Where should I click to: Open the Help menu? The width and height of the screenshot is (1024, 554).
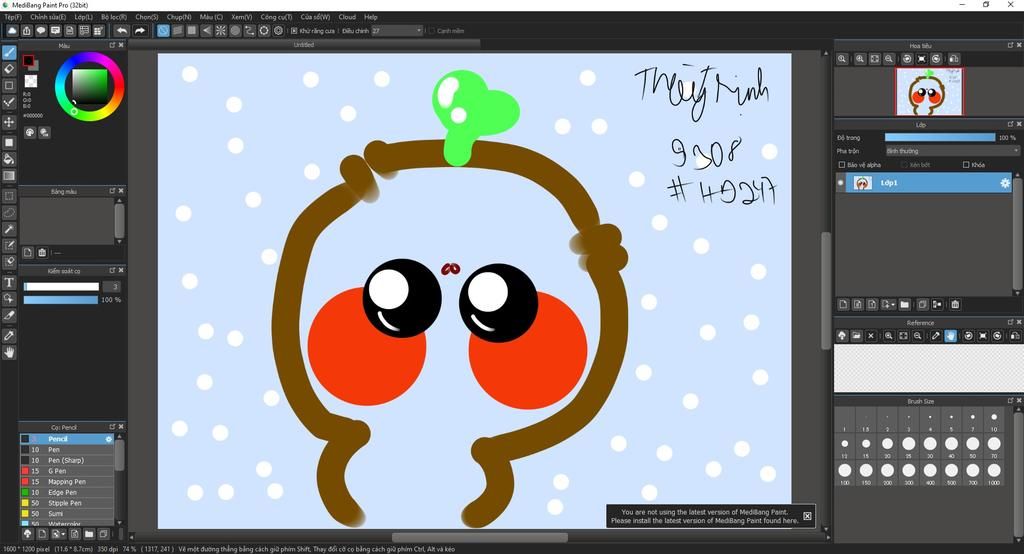[371, 17]
